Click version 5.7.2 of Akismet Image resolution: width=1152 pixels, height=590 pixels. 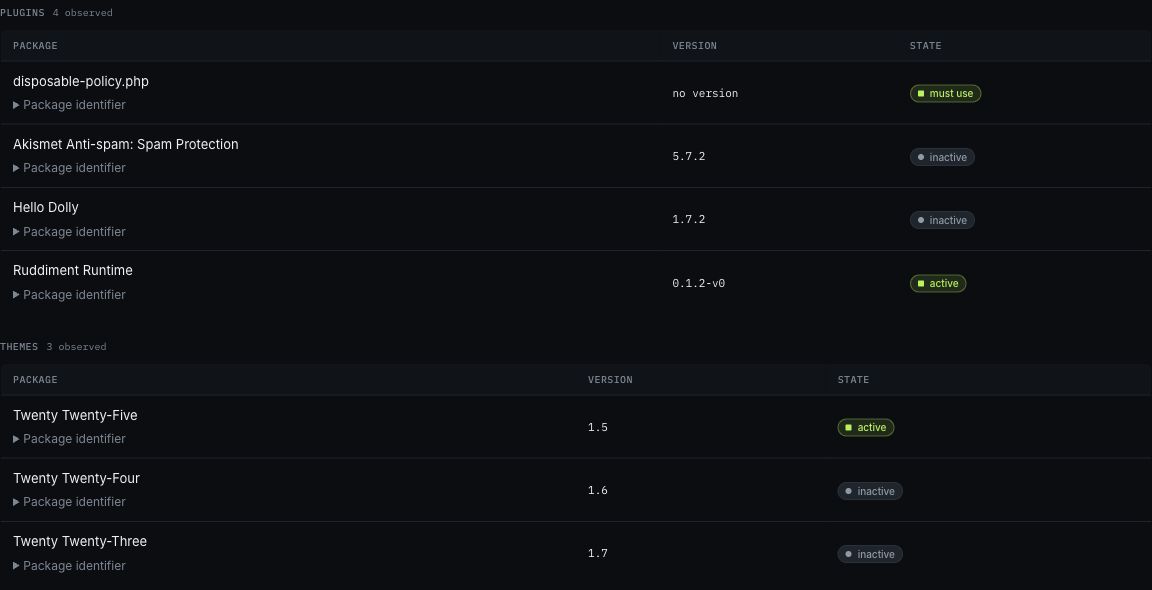click(688, 157)
